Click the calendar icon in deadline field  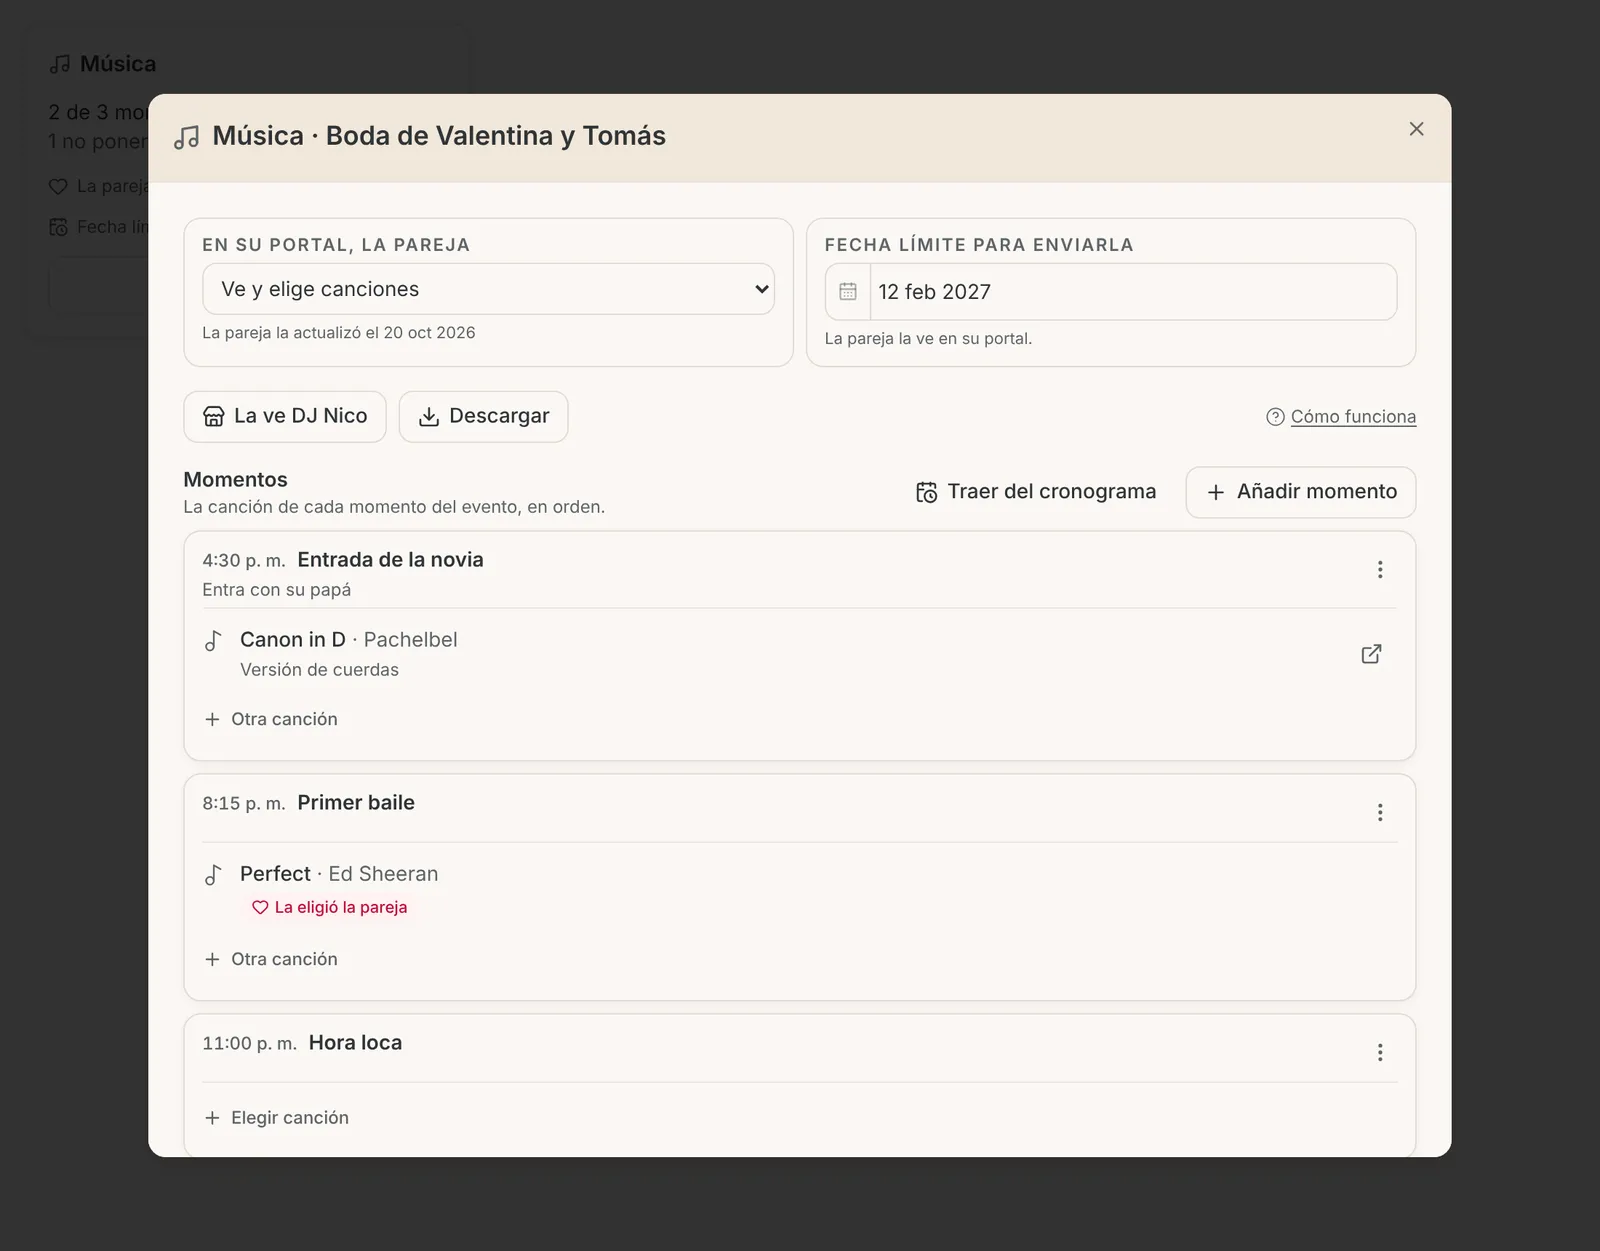pos(848,292)
